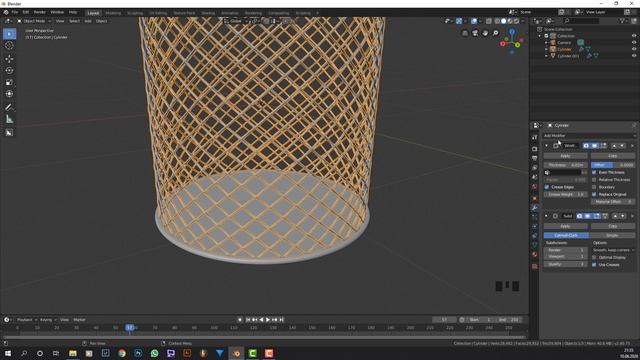Click the red X axis on navigation gizmo
This screenshot has width=640, height=360.
coord(503,44)
